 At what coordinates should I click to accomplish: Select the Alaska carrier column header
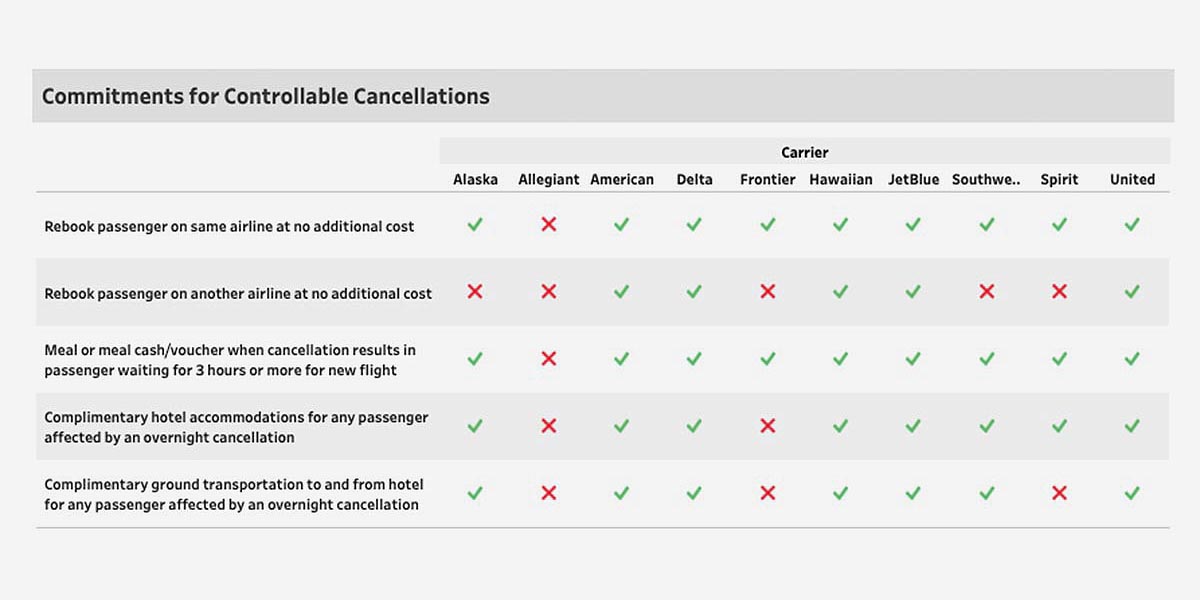tap(475, 180)
